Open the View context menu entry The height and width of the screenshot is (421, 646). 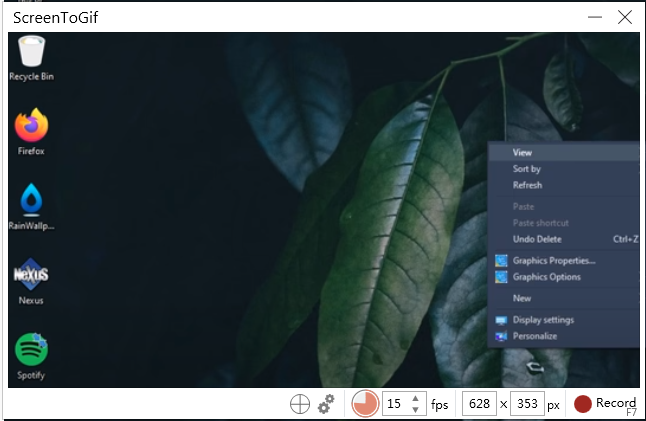tap(564, 152)
